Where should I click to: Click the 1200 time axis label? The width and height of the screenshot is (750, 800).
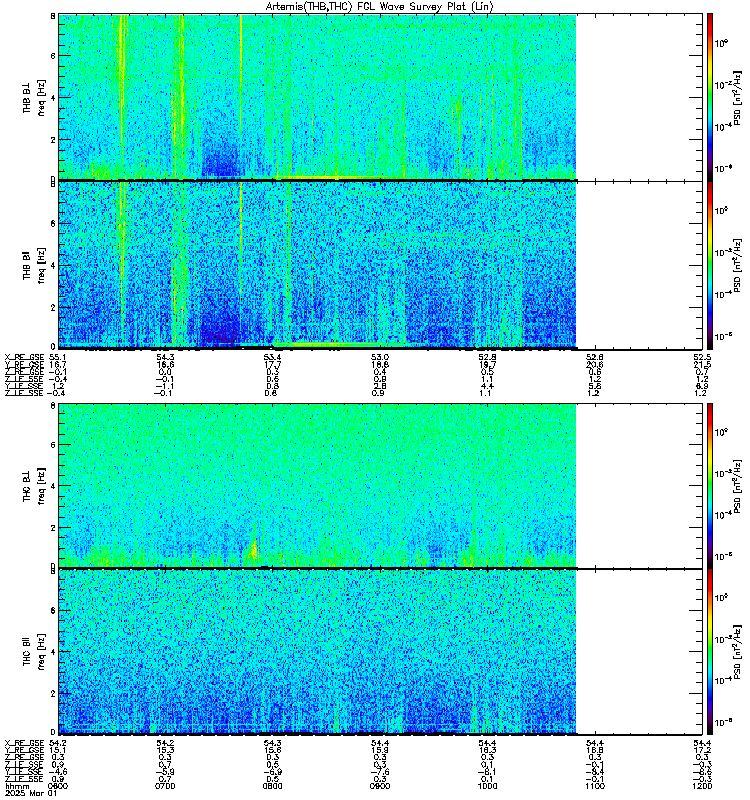tap(702, 786)
